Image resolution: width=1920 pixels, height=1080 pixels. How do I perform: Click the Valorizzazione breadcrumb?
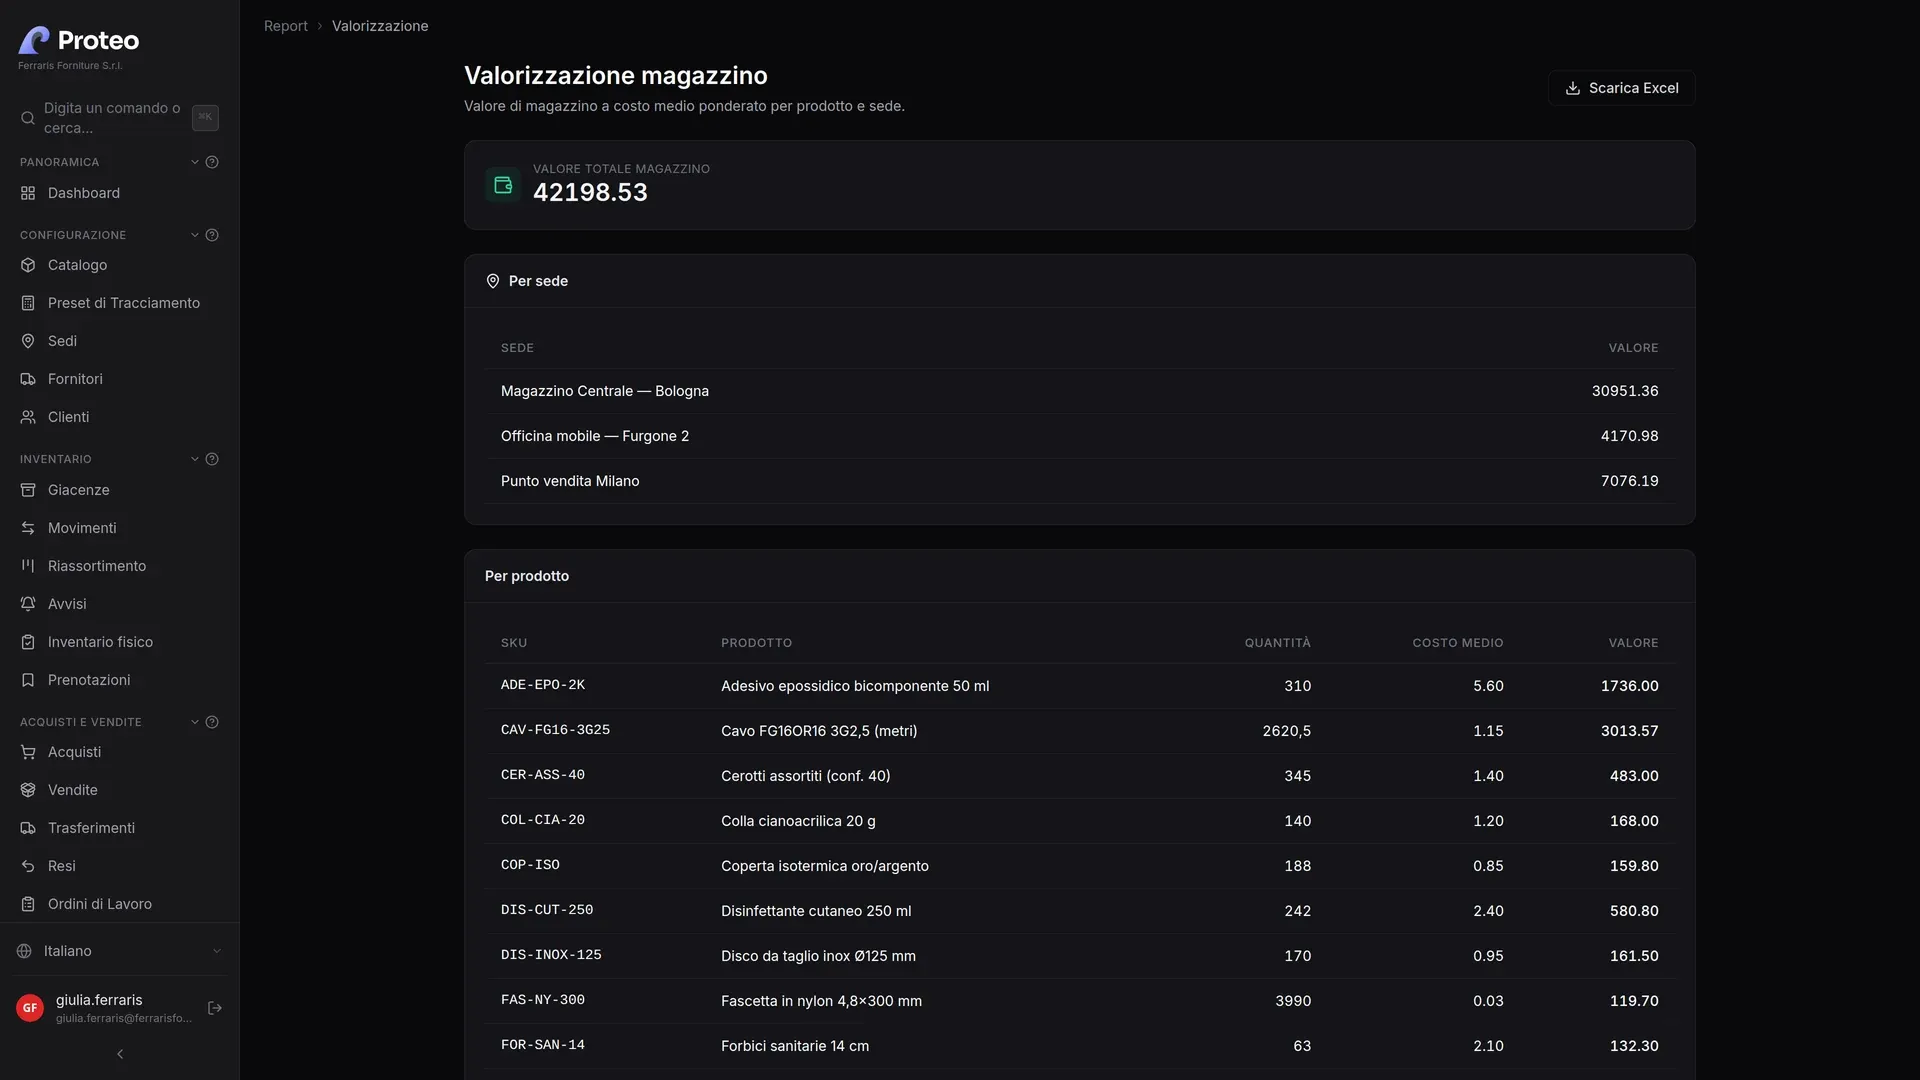[x=380, y=26]
